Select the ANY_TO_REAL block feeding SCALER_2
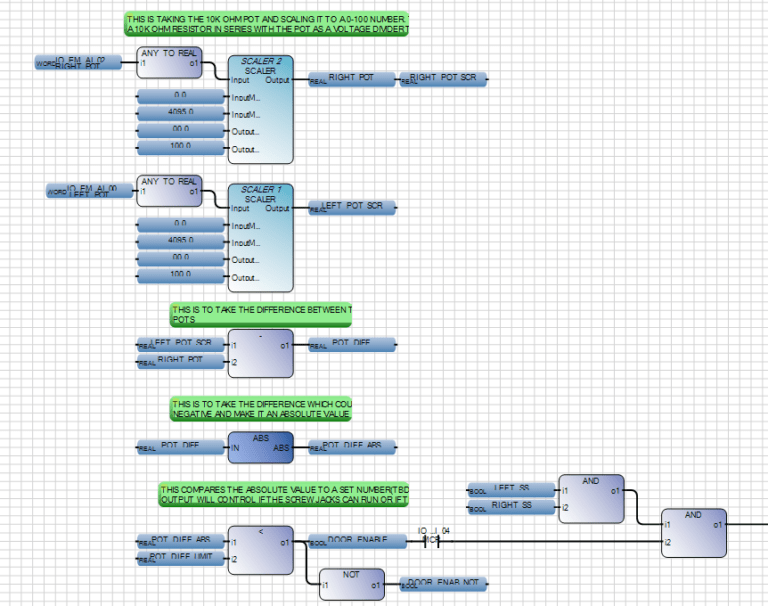The image size is (768, 606). click(169, 62)
